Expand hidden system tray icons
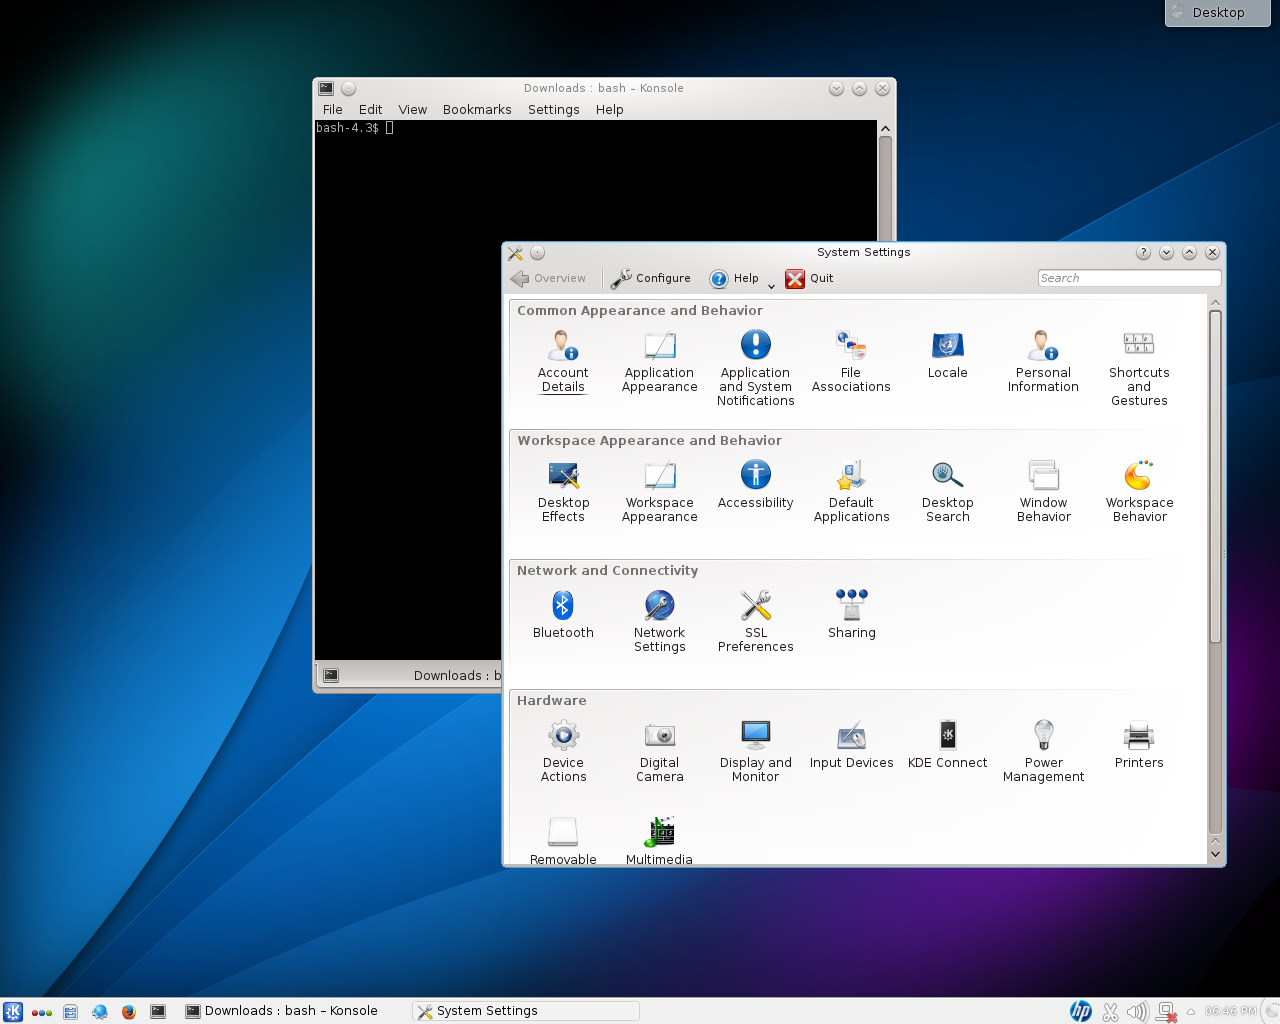Viewport: 1280px width, 1024px height. tap(1191, 1012)
